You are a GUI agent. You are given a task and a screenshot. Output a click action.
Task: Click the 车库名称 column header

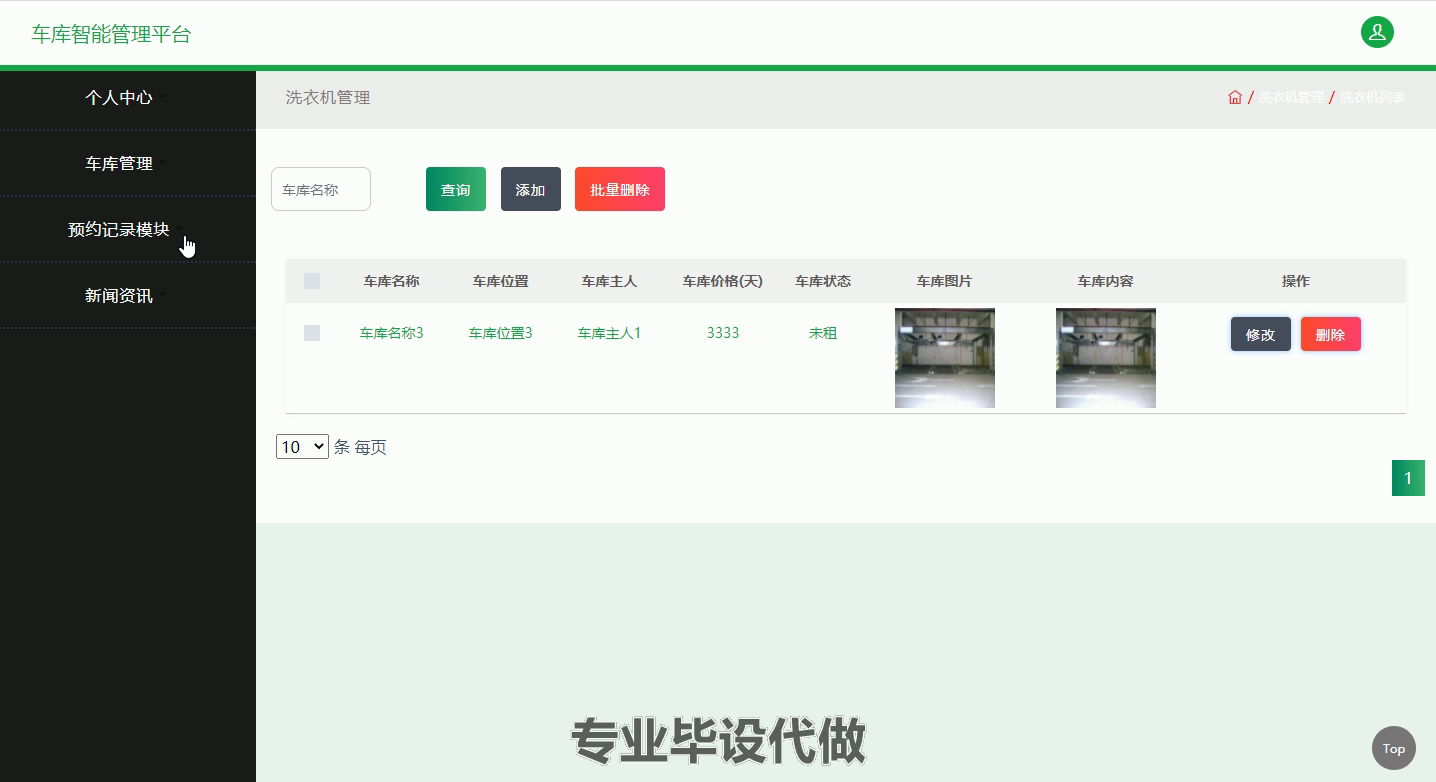point(392,281)
